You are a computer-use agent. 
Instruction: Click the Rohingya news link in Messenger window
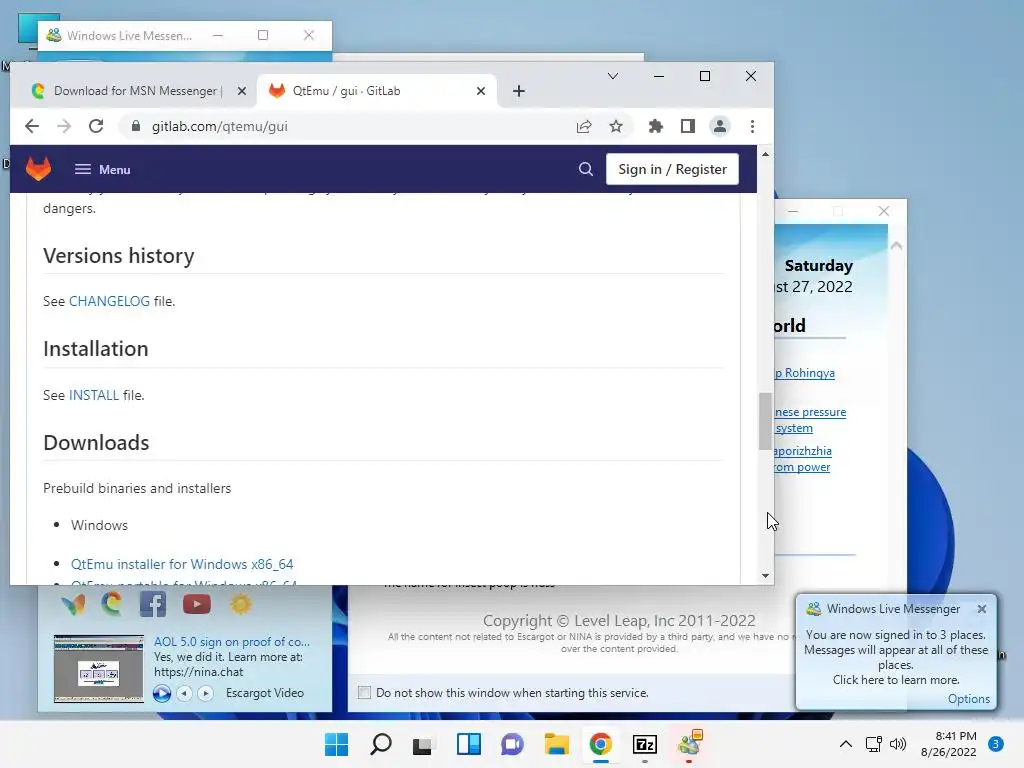tap(805, 373)
